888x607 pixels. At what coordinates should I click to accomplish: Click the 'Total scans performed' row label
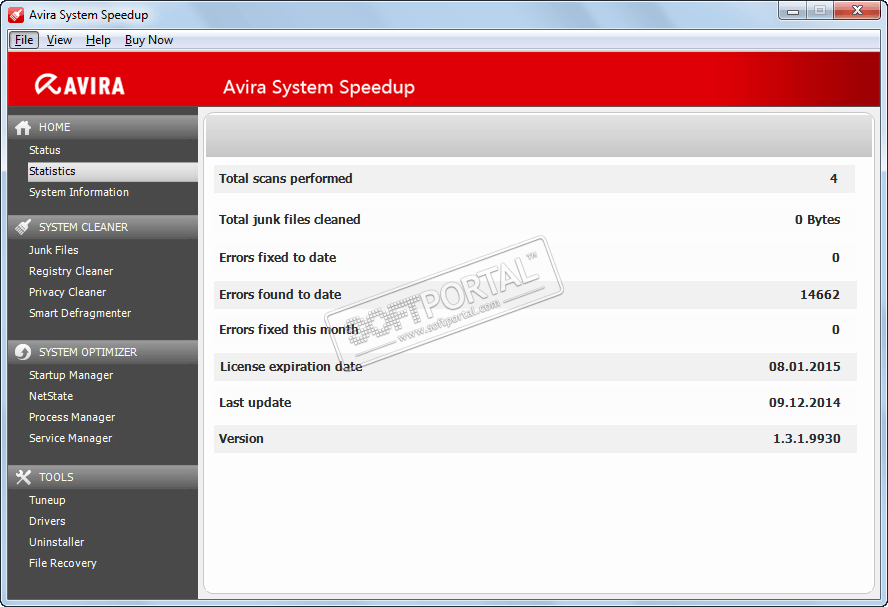click(x=285, y=178)
